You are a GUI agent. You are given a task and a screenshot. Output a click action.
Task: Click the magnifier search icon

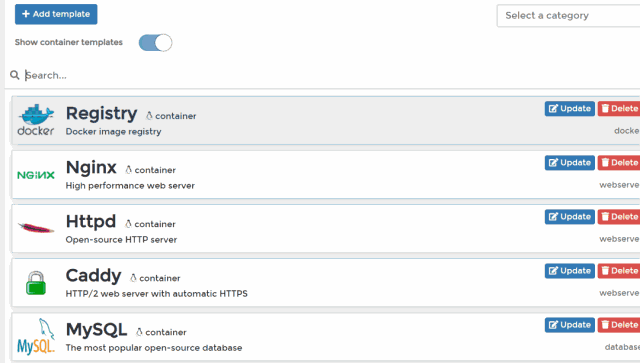tap(15, 75)
